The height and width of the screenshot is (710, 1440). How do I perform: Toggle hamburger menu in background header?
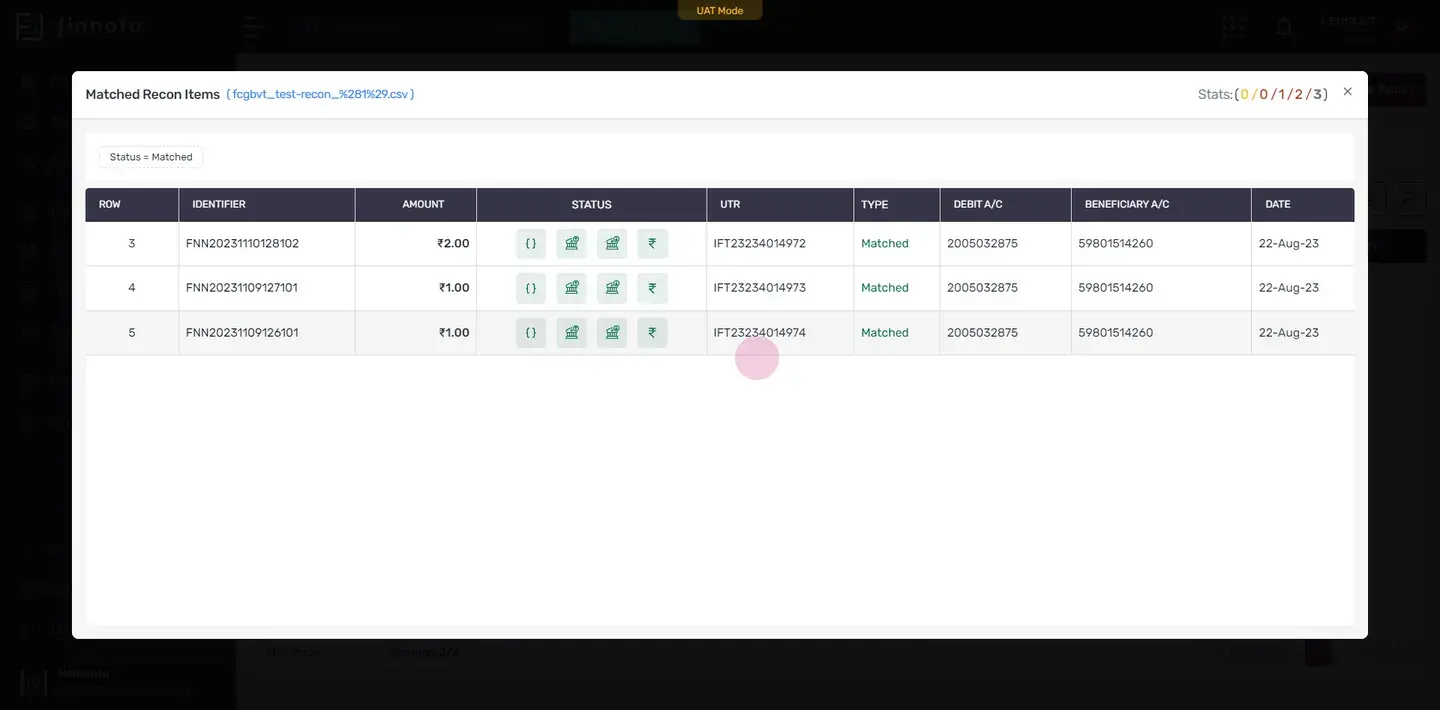click(253, 27)
